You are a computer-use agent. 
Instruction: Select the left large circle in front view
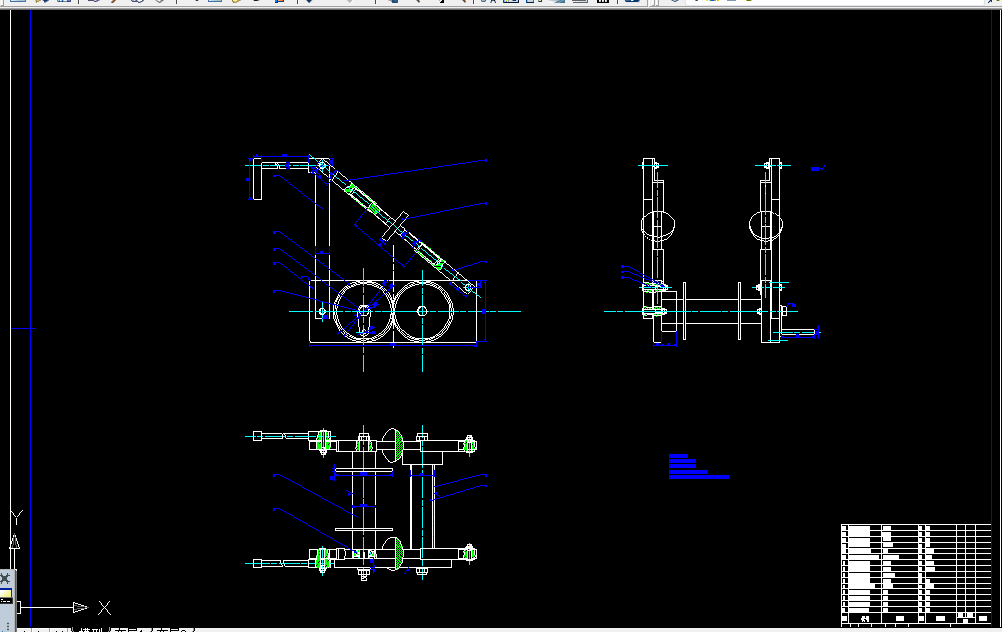(364, 311)
